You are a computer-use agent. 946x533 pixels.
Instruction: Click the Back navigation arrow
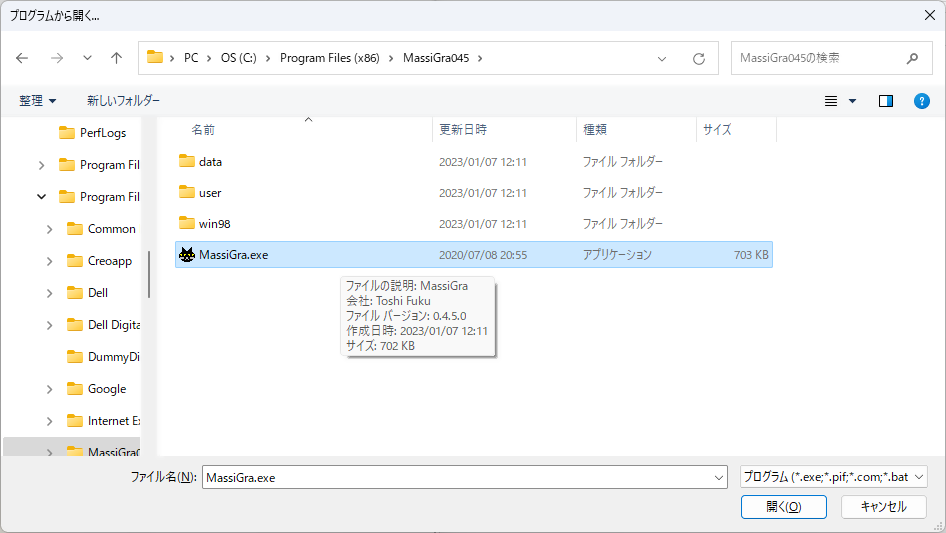22,58
